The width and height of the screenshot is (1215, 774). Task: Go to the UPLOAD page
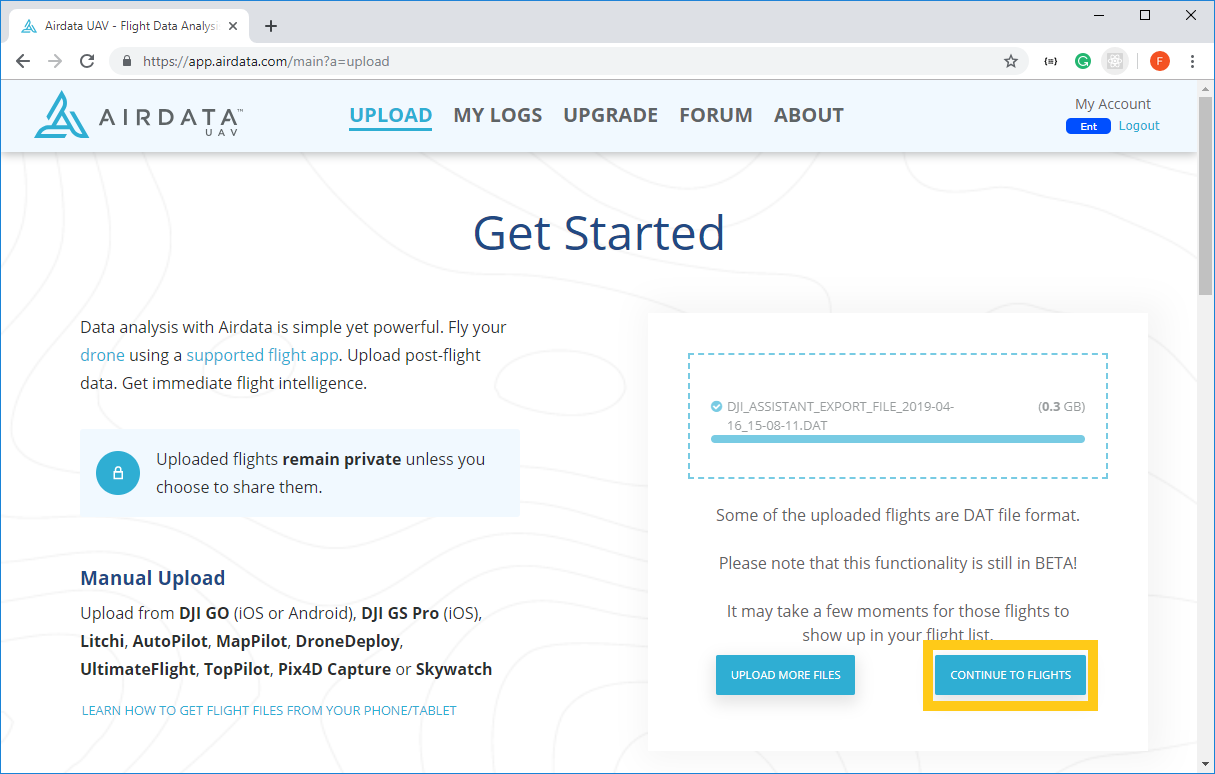coord(391,116)
